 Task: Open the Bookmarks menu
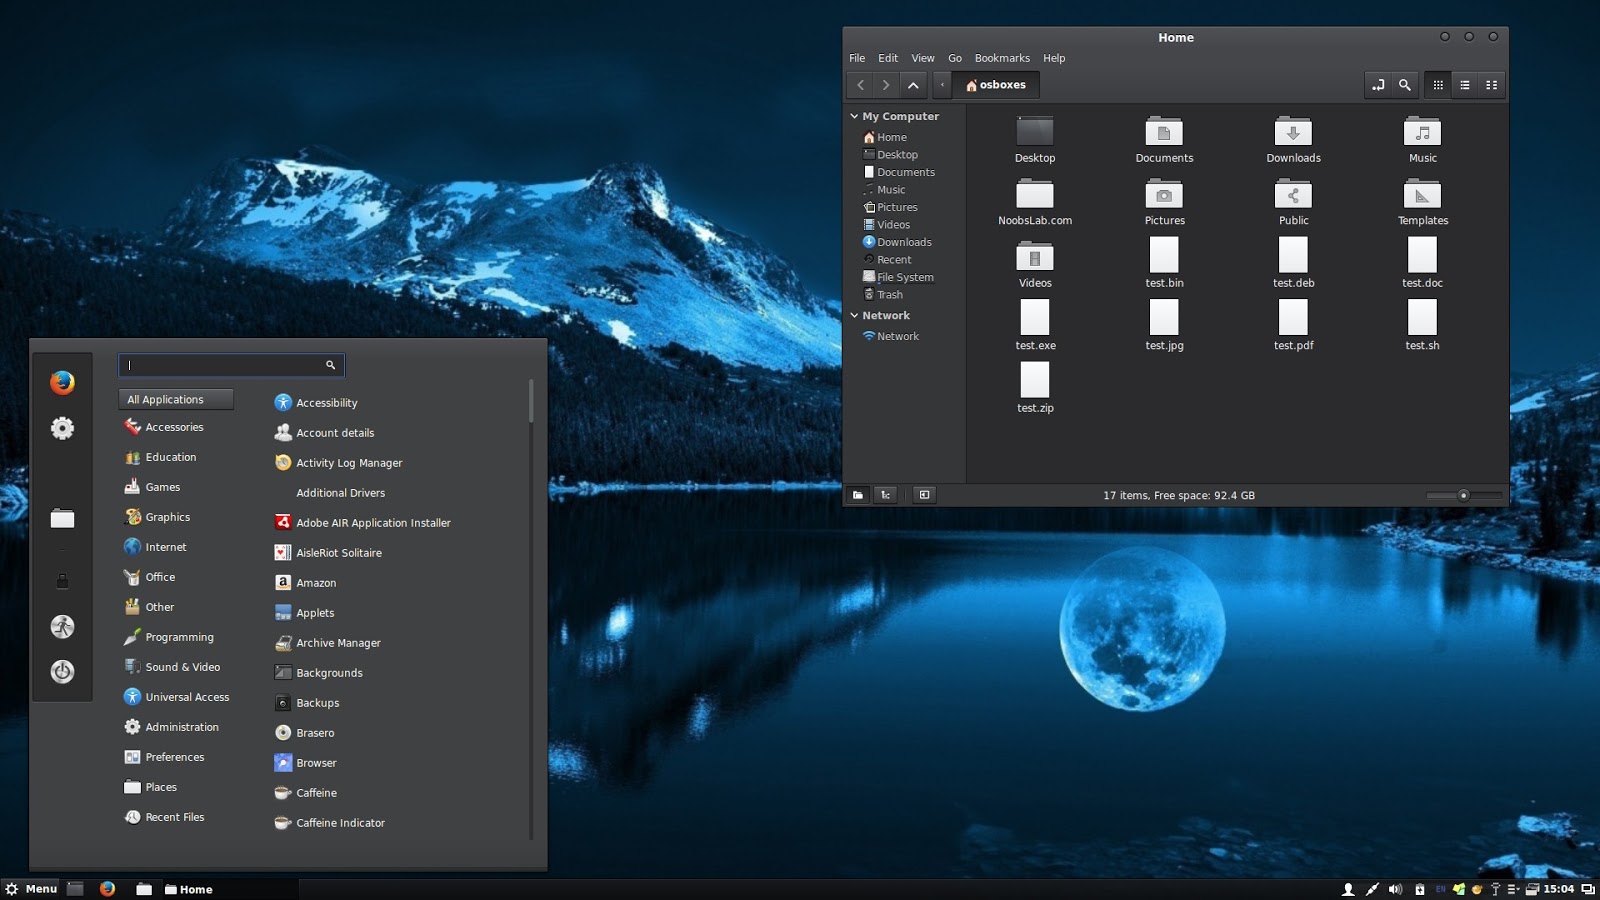1002,58
